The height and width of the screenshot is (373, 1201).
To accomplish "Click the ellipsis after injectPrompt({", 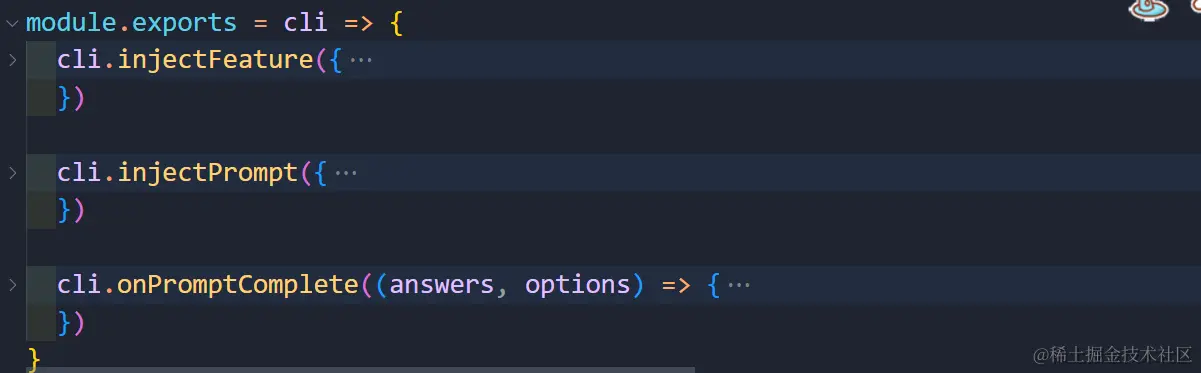I will 346,173.
